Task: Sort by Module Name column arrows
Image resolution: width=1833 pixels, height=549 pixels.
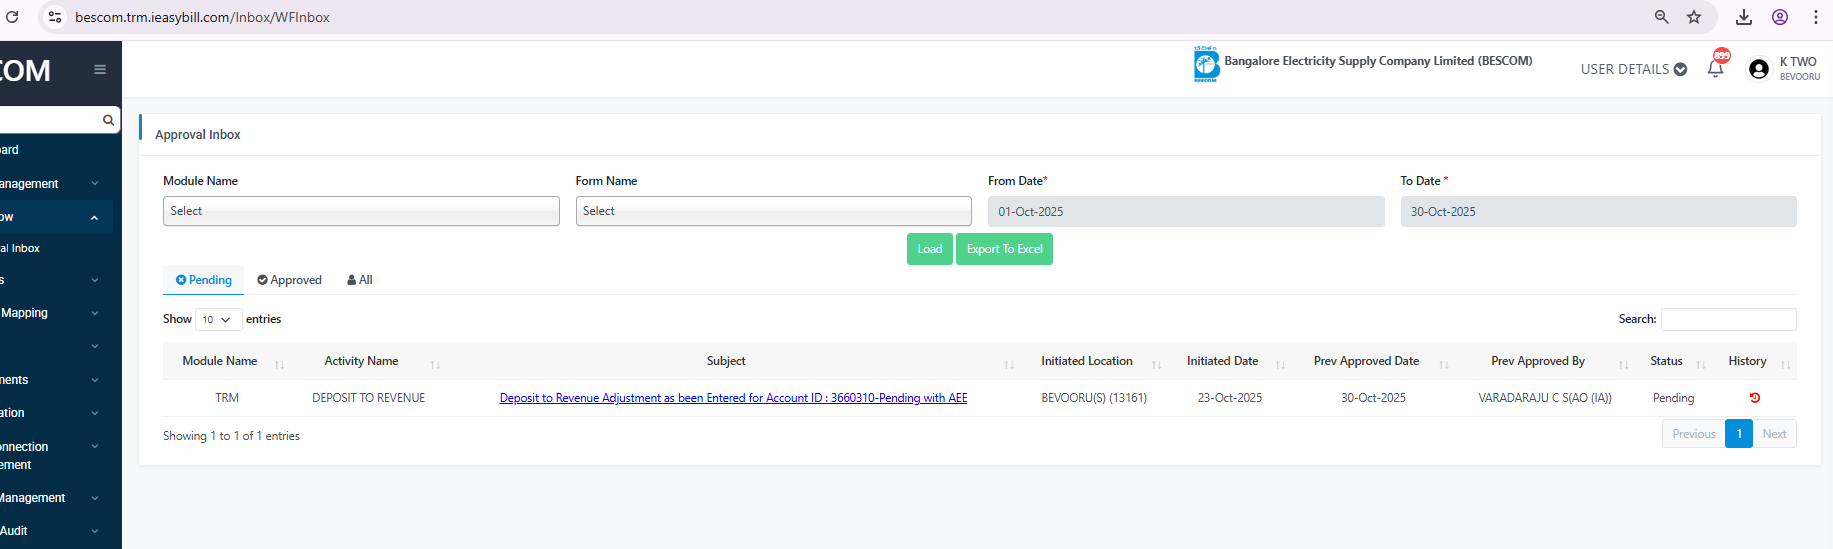Action: [279, 364]
